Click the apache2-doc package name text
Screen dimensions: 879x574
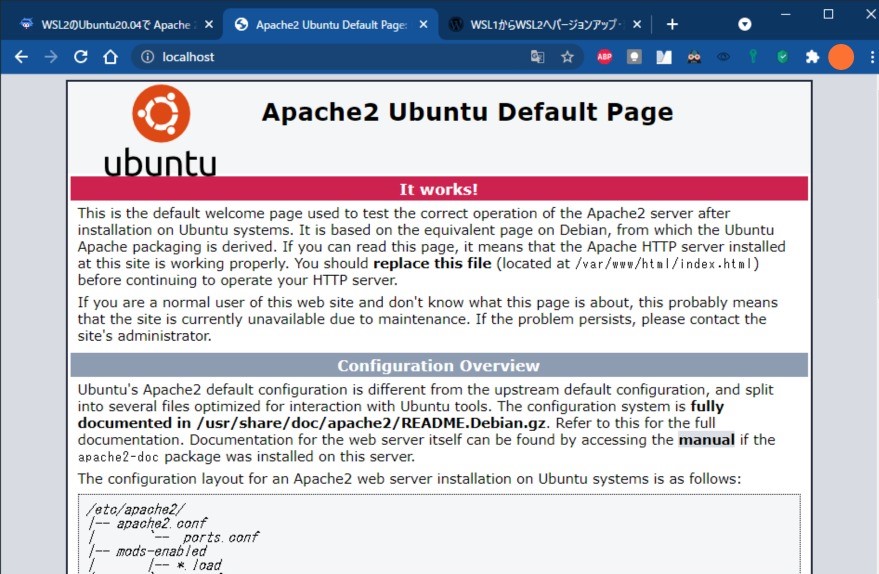[x=118, y=457]
